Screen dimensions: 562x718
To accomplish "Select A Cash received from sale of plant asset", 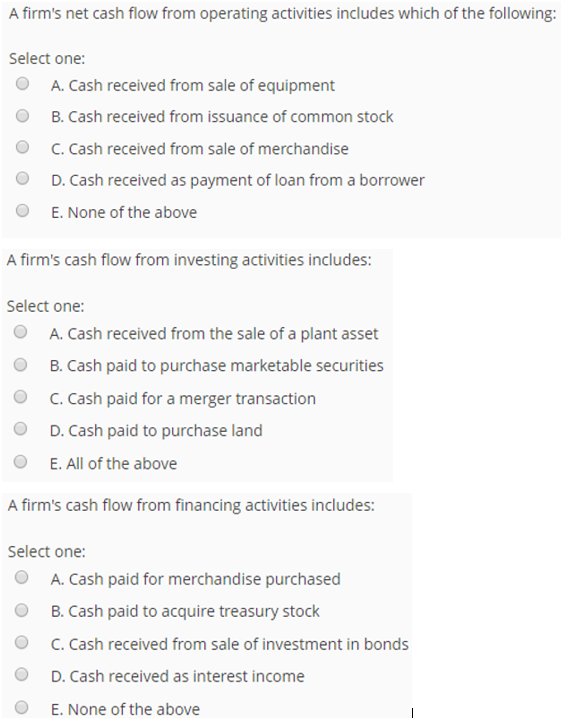I will pyautogui.click(x=20, y=332).
